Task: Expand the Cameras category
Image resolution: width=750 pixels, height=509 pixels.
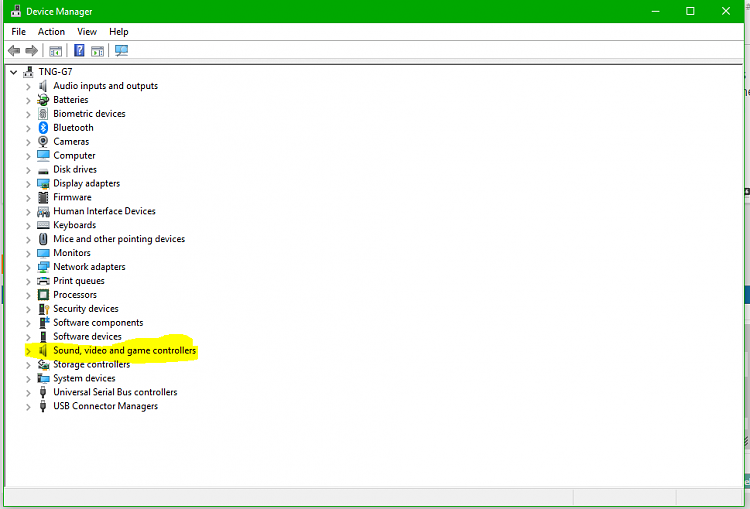Action: [x=28, y=142]
